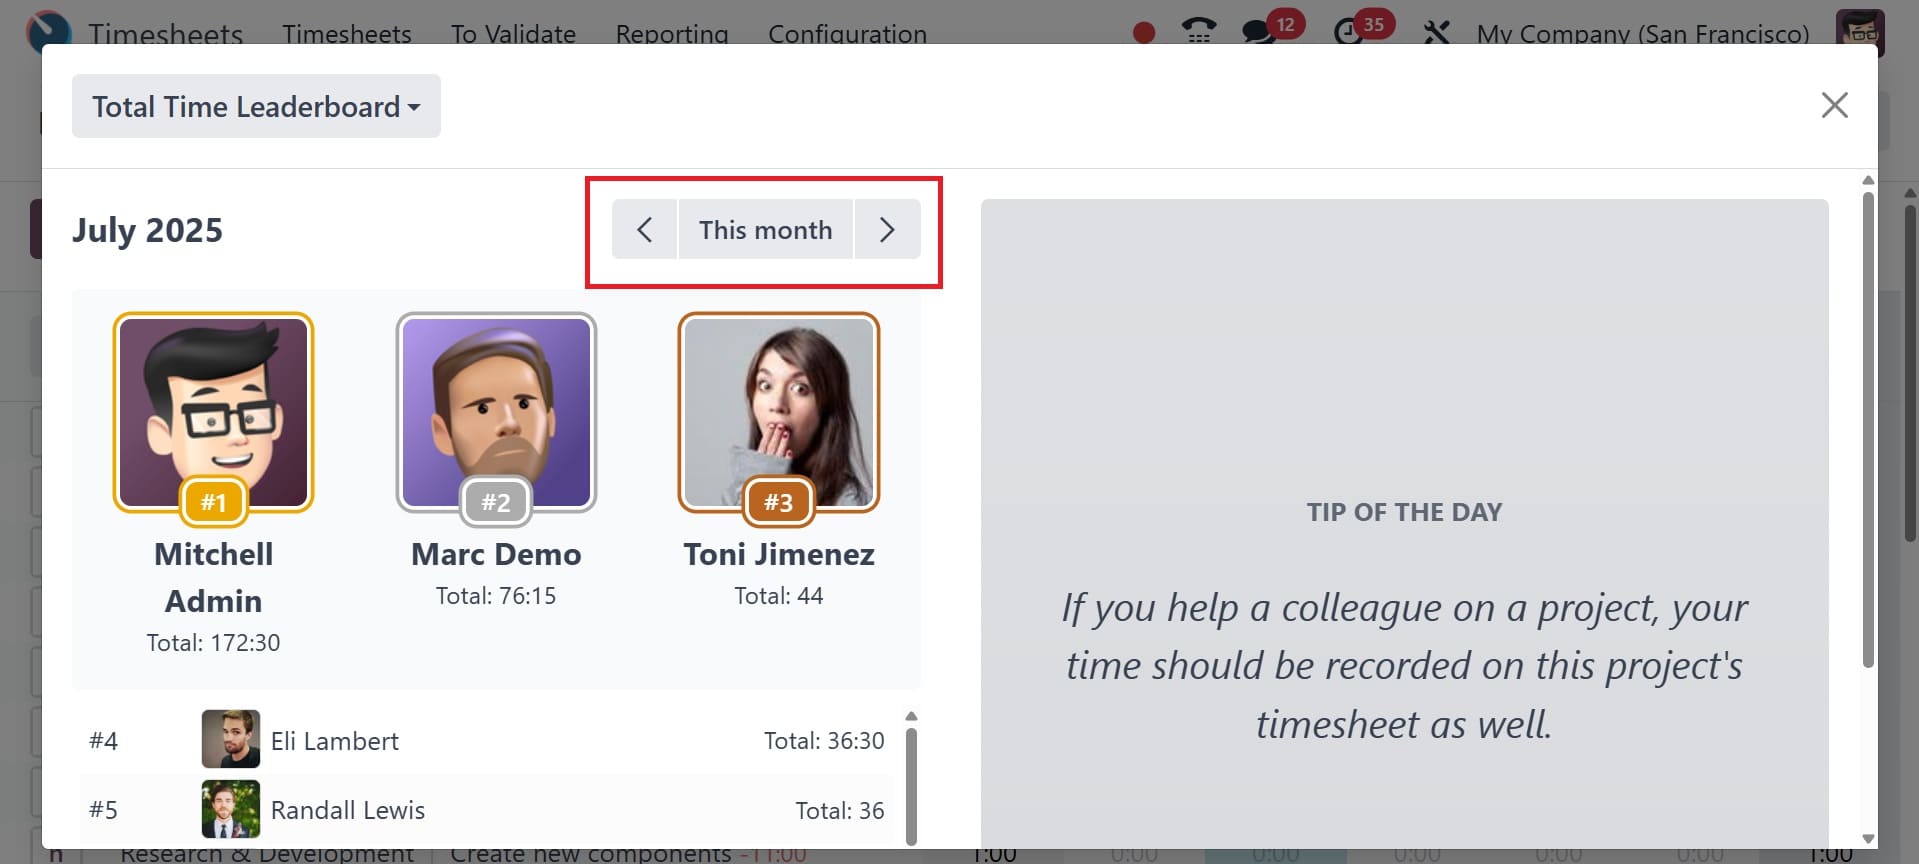This screenshot has width=1919, height=864.
Task: Click the dialog scrollbar down arrow
Action: tap(1868, 839)
